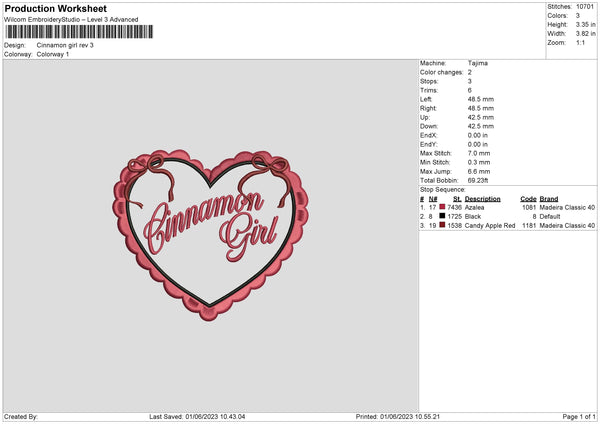The image size is (600, 424).
Task: Click stitch count '1538' in row 3
Action: click(455, 226)
